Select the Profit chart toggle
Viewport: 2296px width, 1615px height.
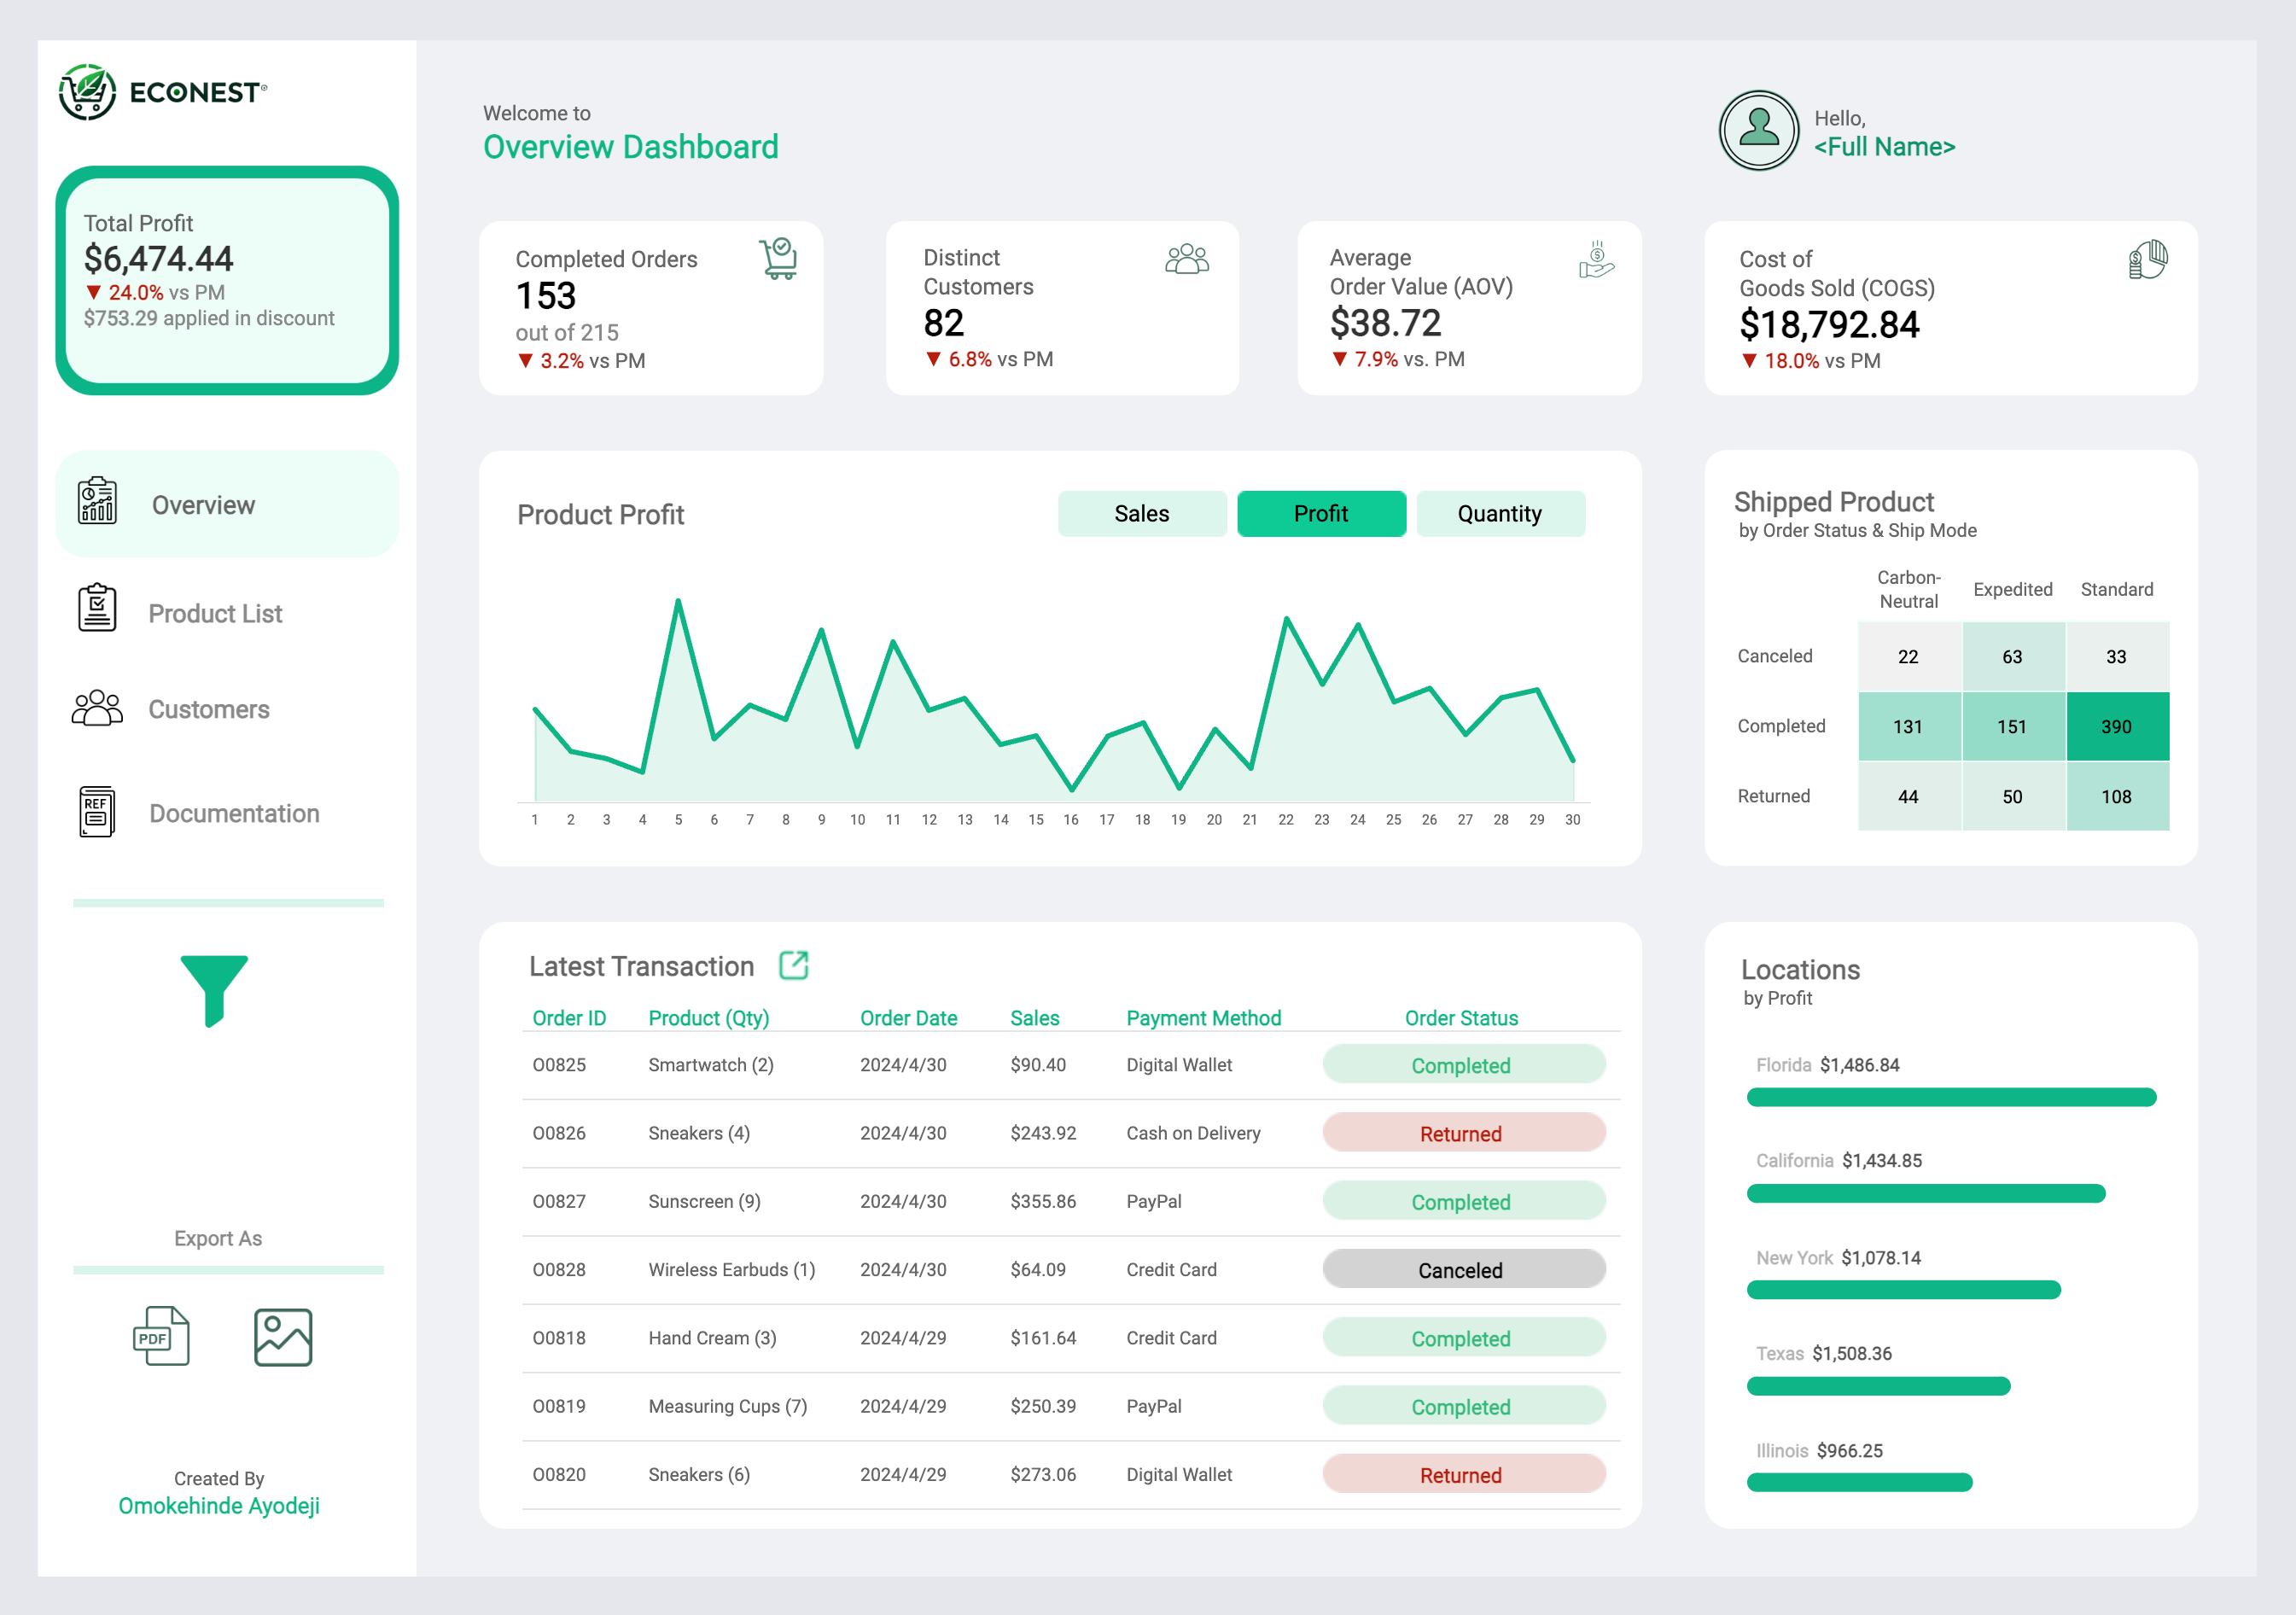click(x=1320, y=514)
